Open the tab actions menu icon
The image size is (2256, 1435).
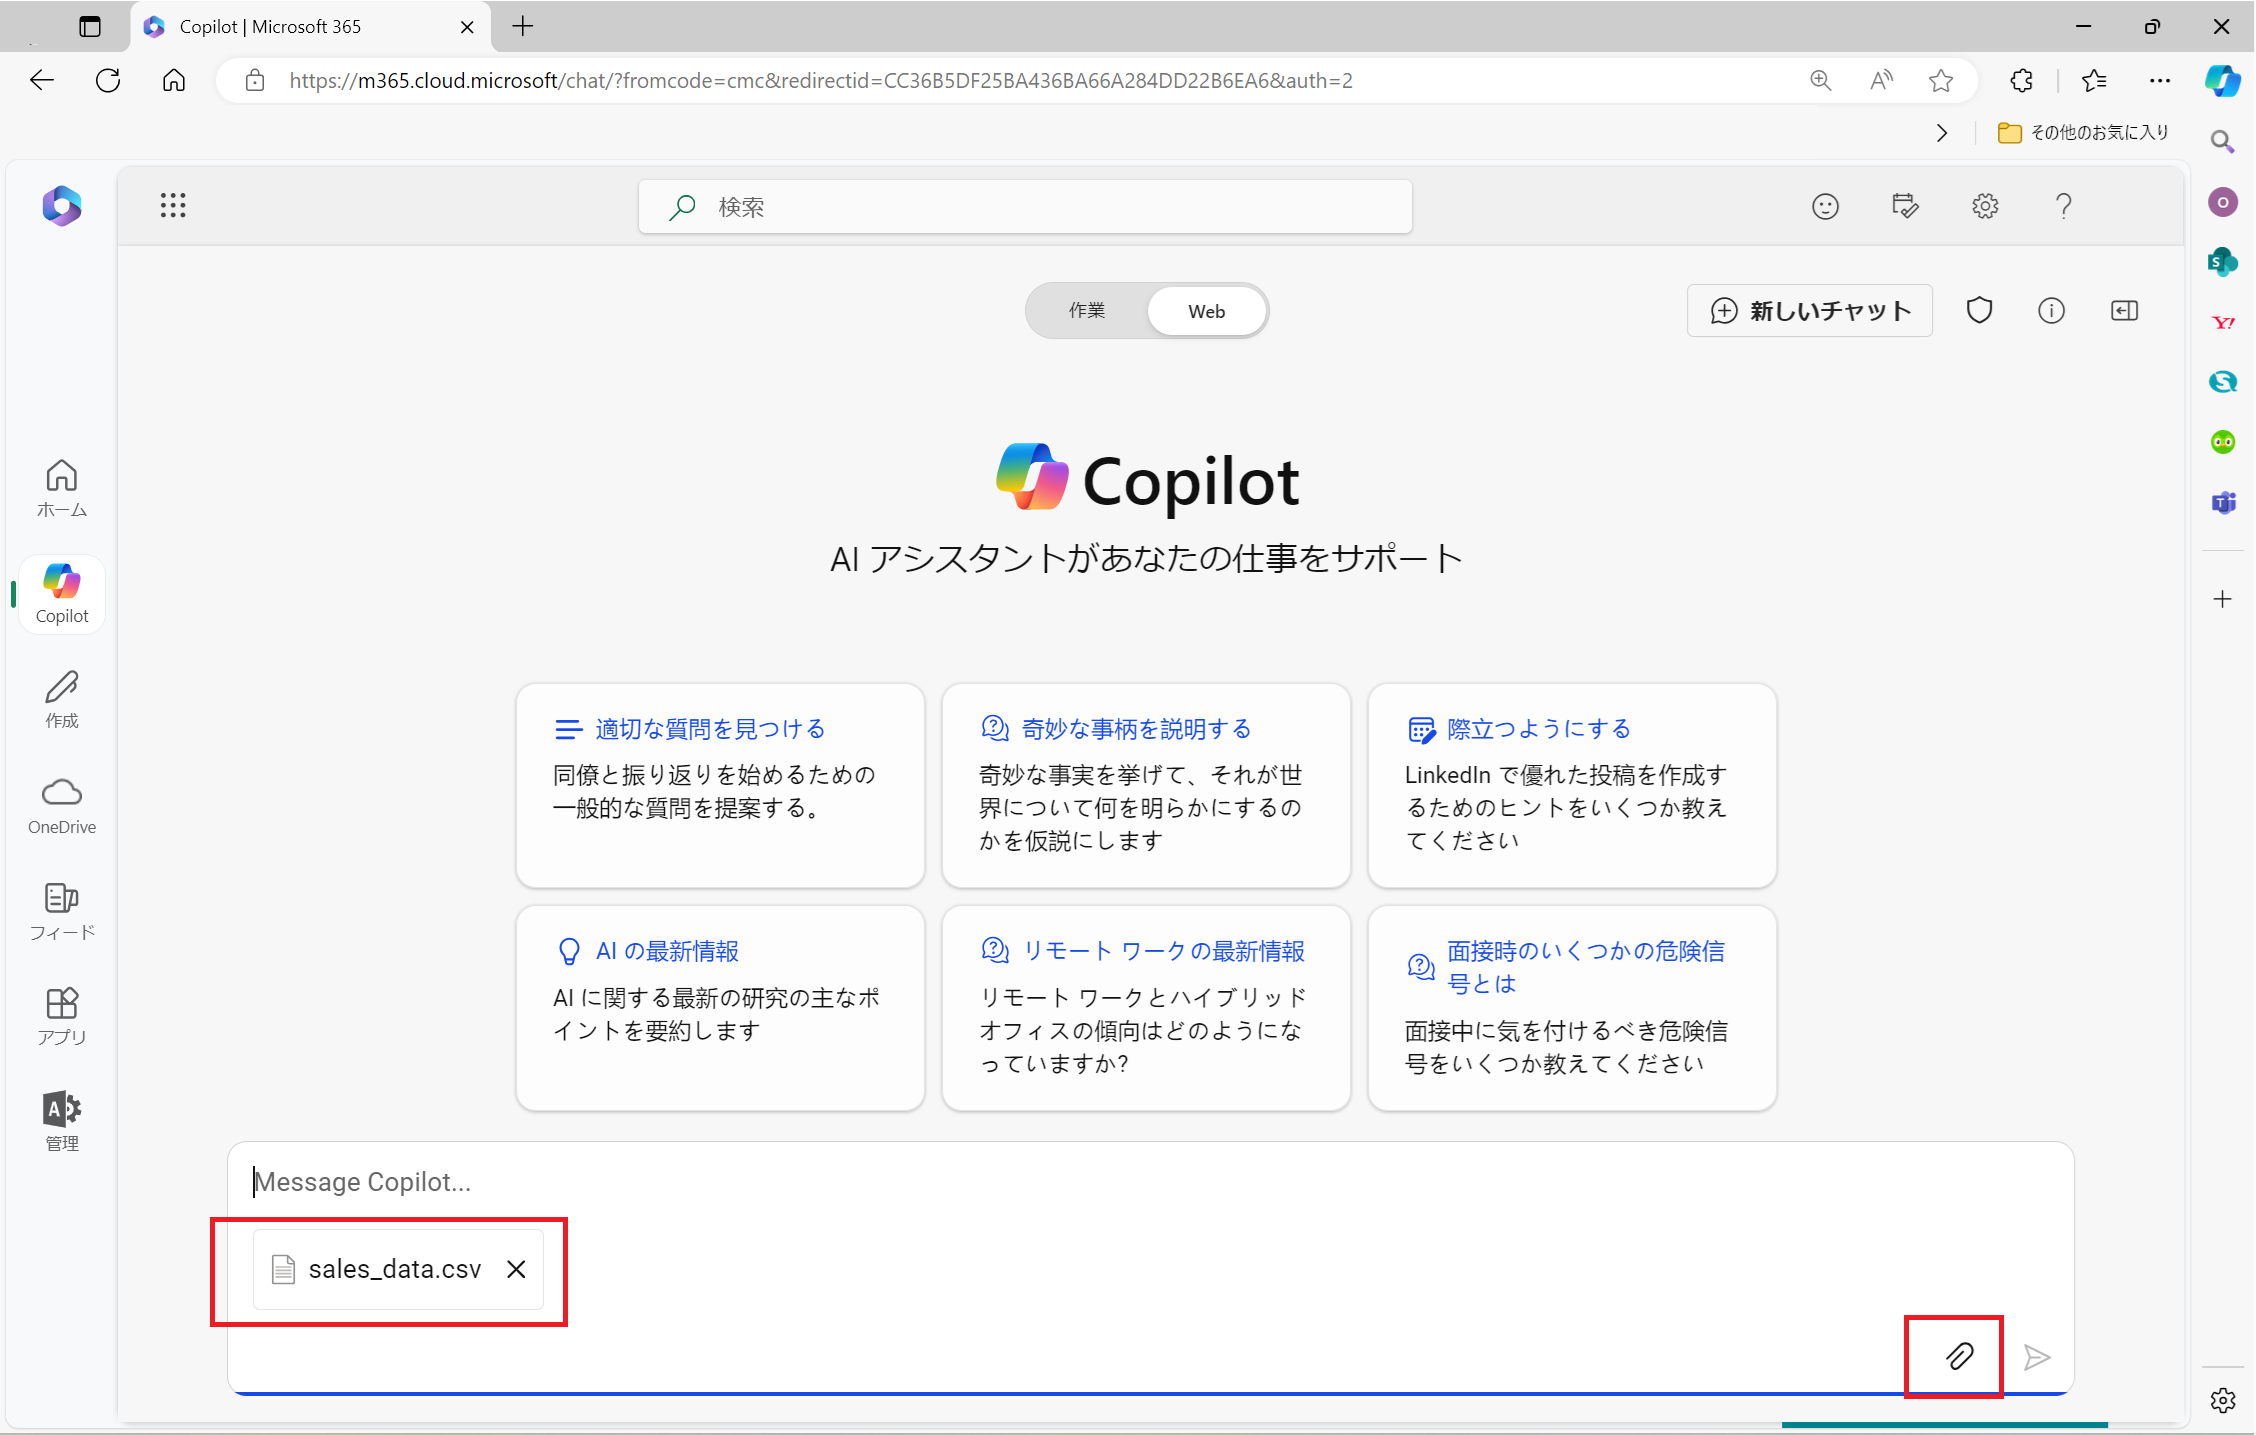[x=90, y=27]
